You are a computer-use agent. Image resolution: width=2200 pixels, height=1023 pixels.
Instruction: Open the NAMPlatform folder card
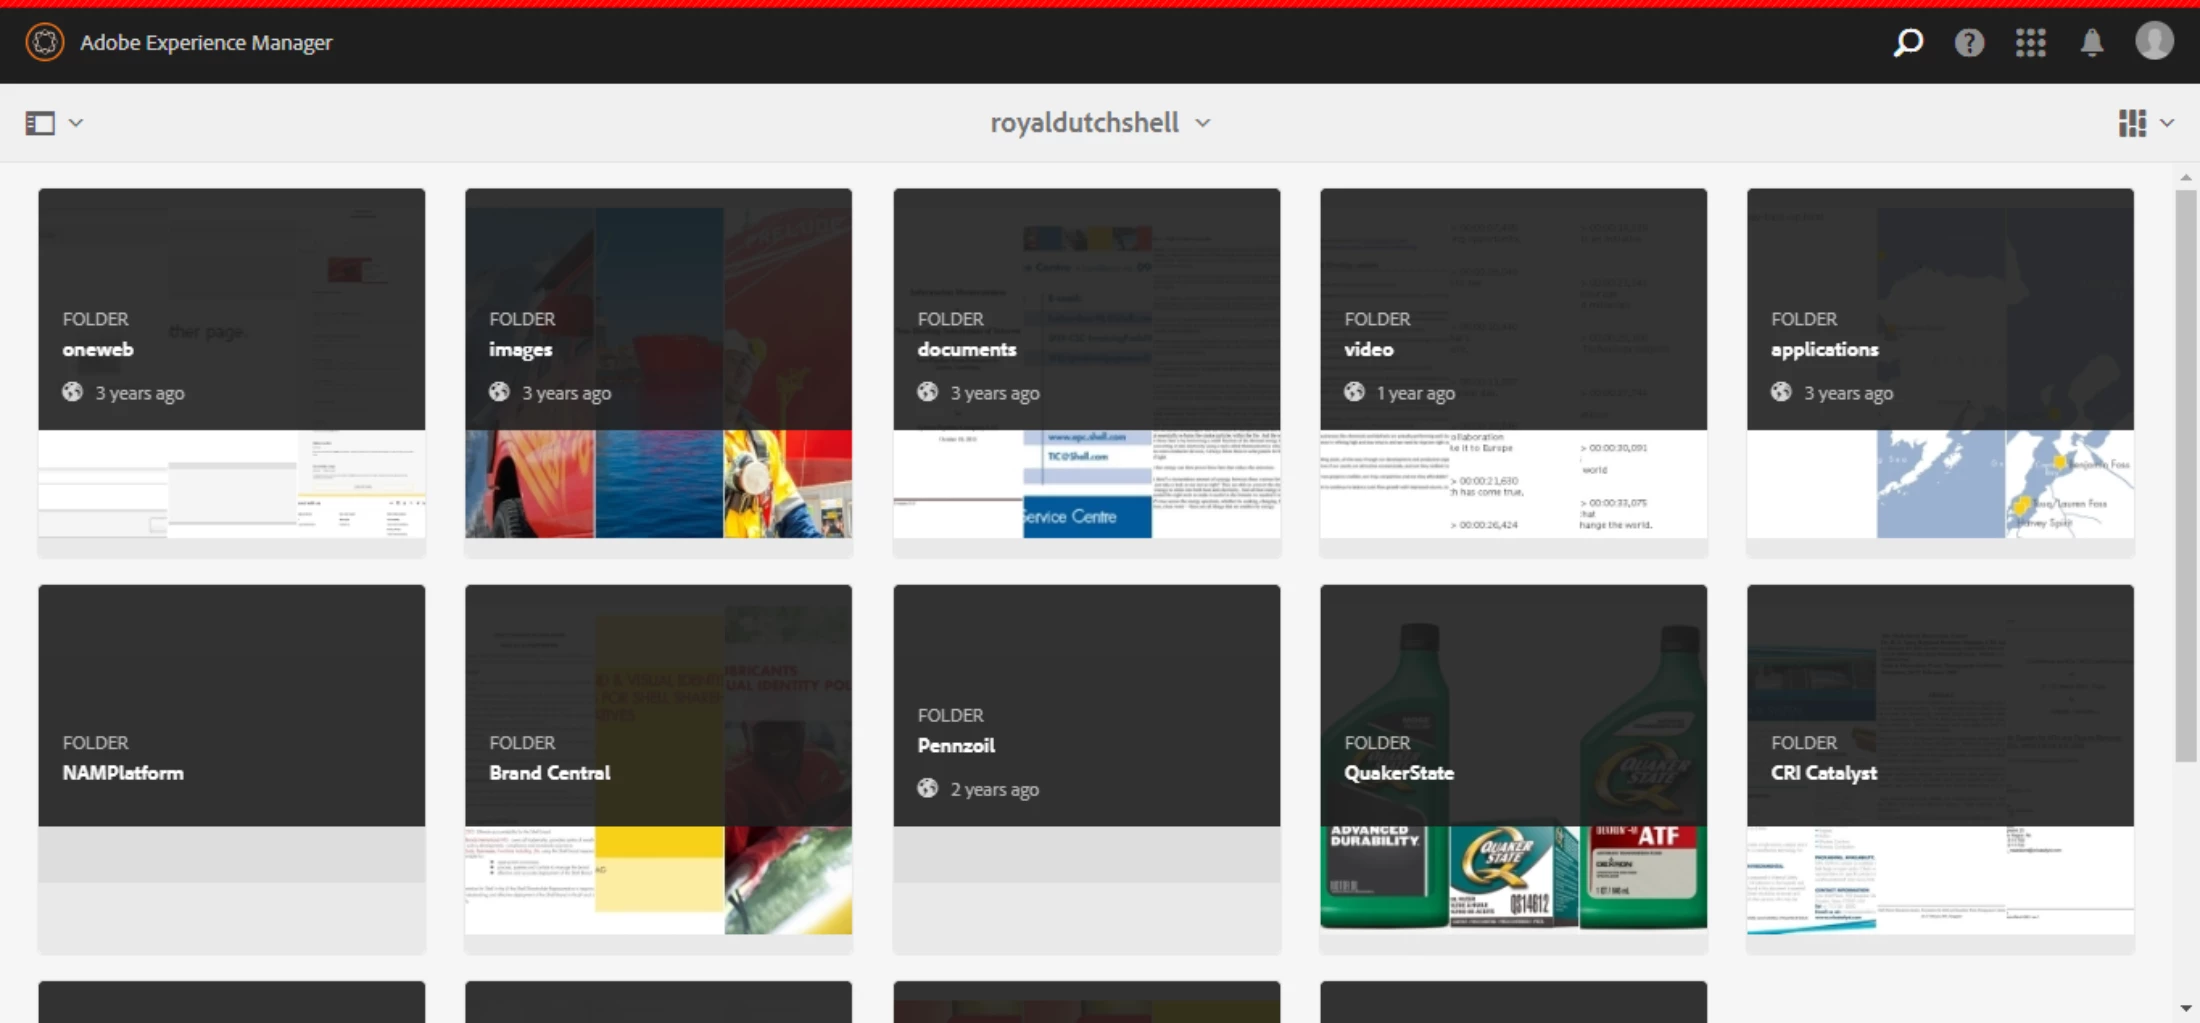pyautogui.click(x=232, y=768)
